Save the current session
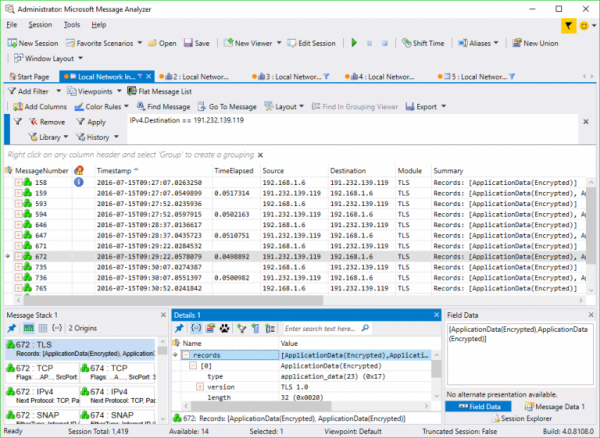The height and width of the screenshot is (438, 600). point(197,43)
